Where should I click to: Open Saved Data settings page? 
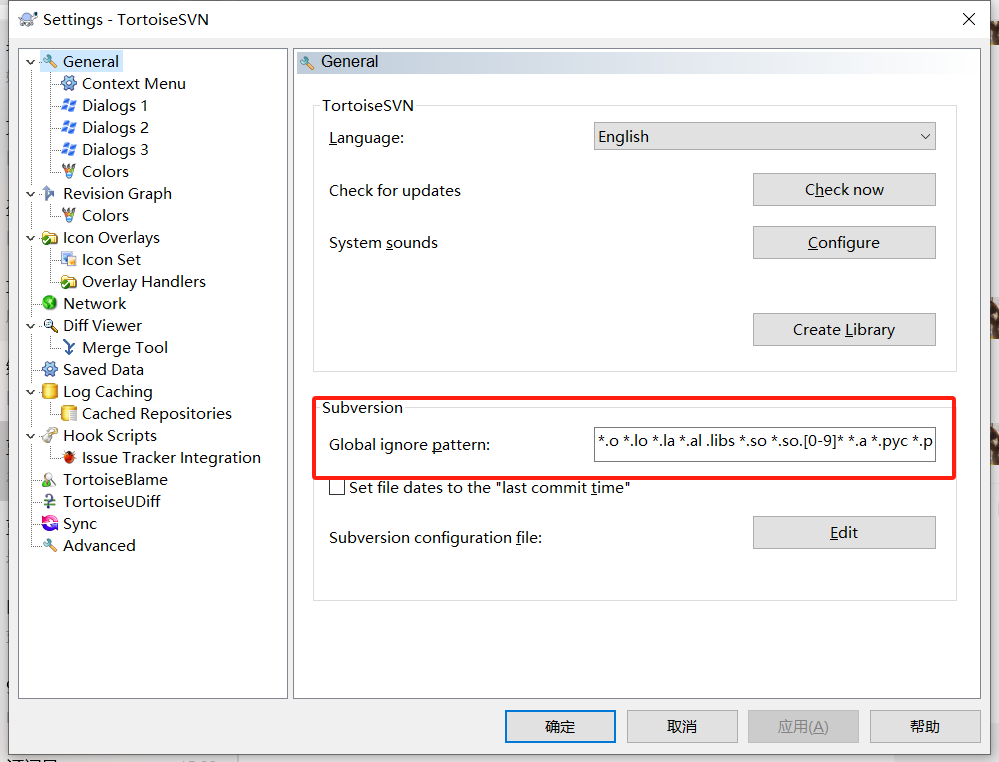tap(103, 370)
